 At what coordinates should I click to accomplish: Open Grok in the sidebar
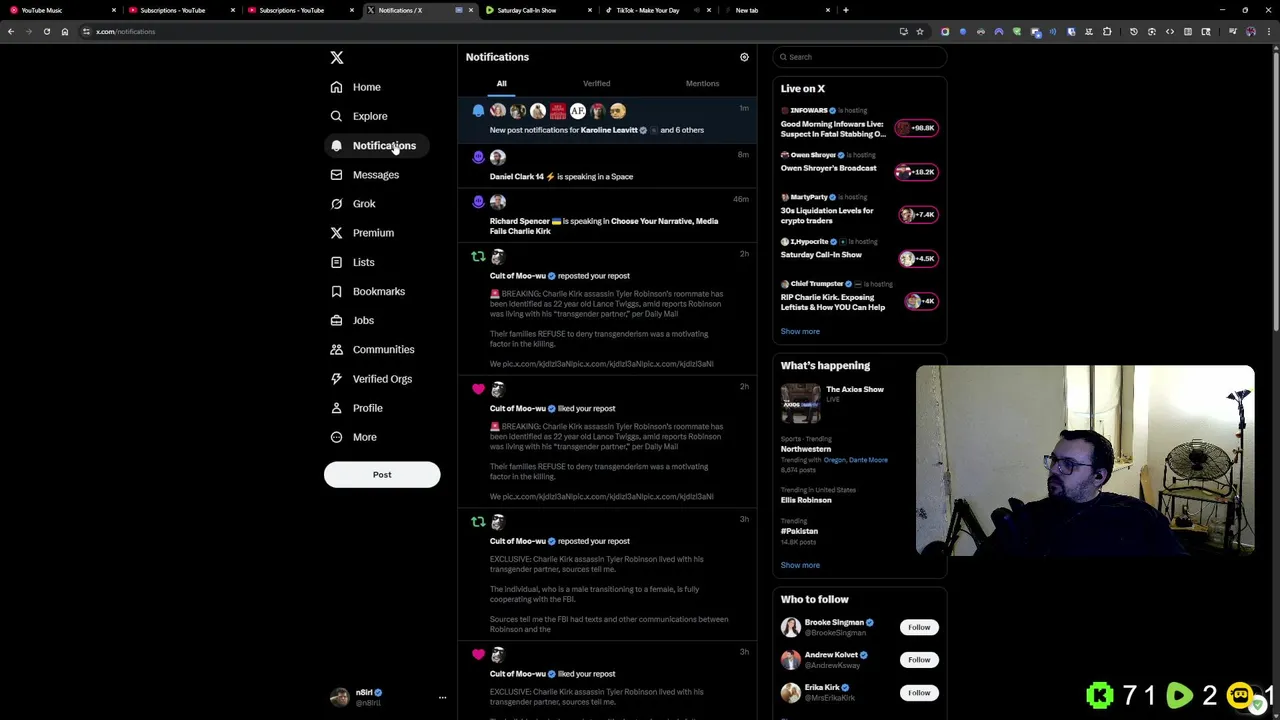[x=352, y=204]
